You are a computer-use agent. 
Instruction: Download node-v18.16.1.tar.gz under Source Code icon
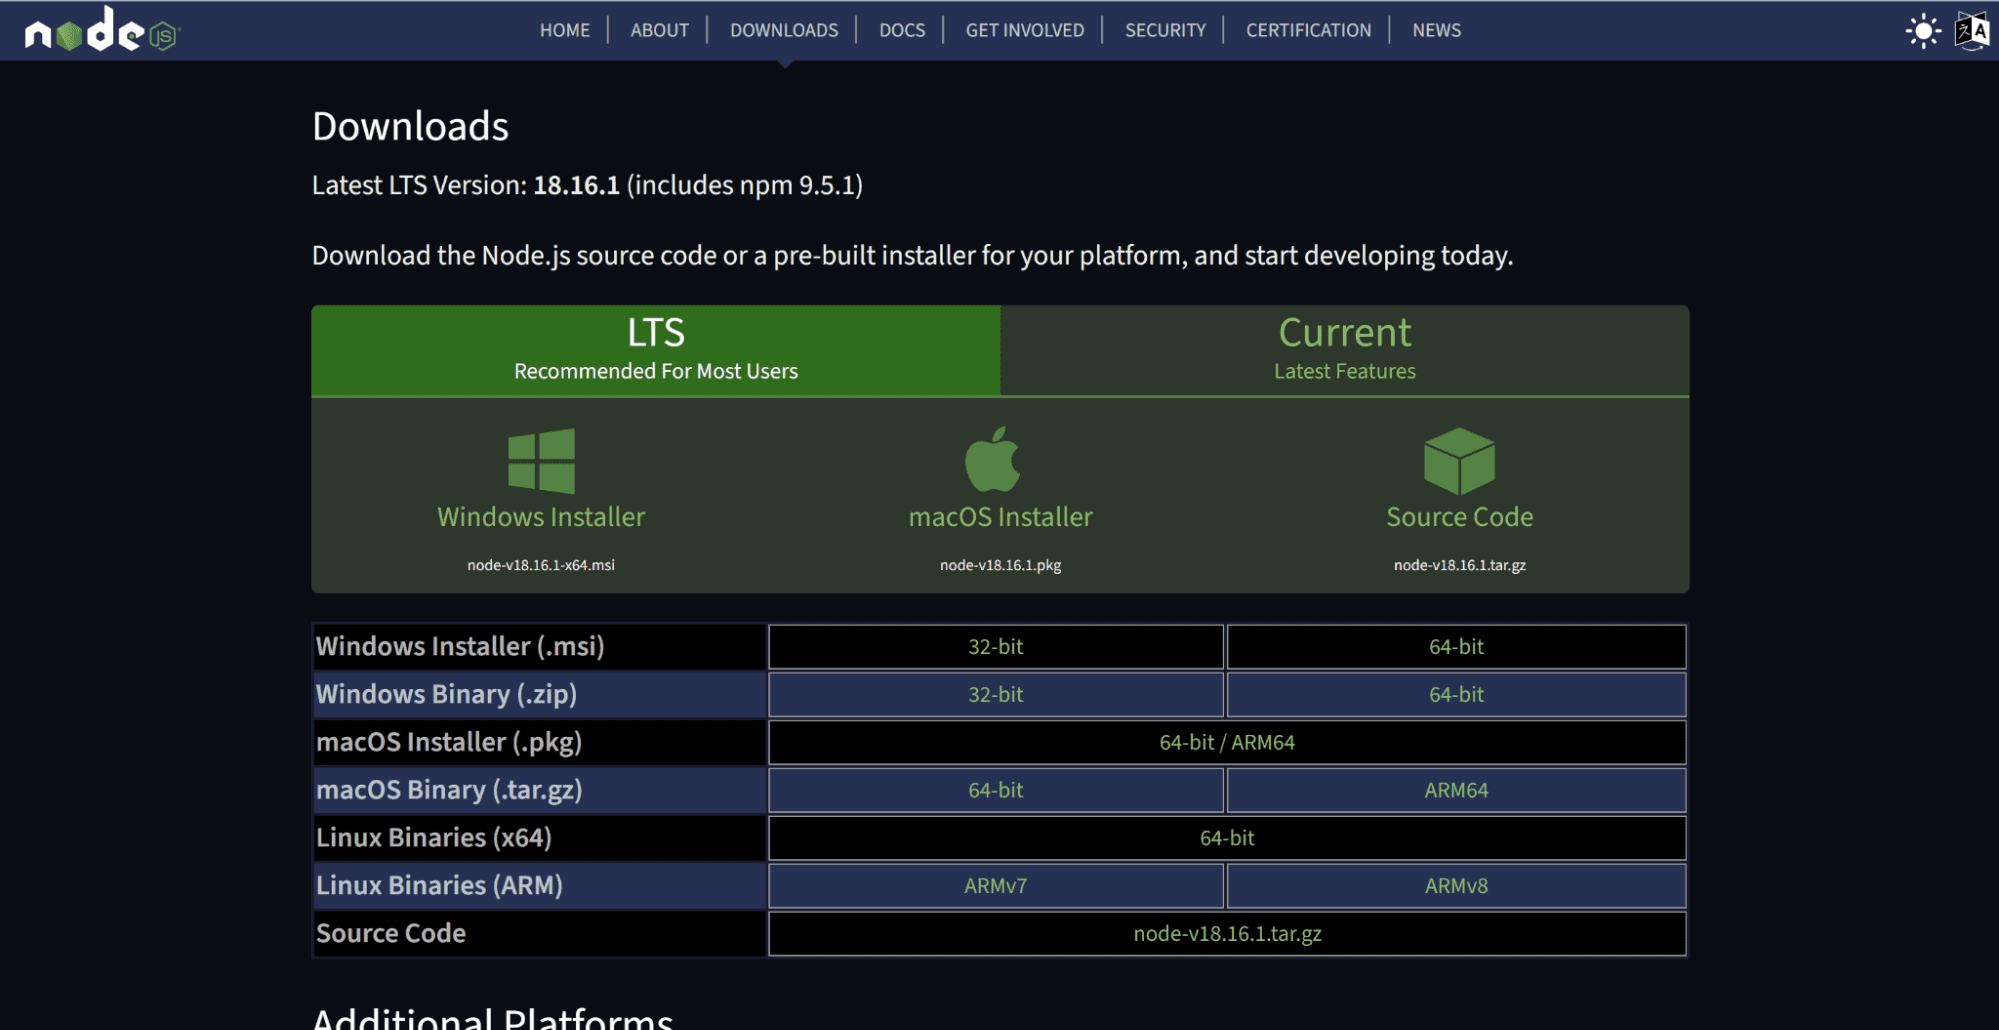coord(1459,565)
